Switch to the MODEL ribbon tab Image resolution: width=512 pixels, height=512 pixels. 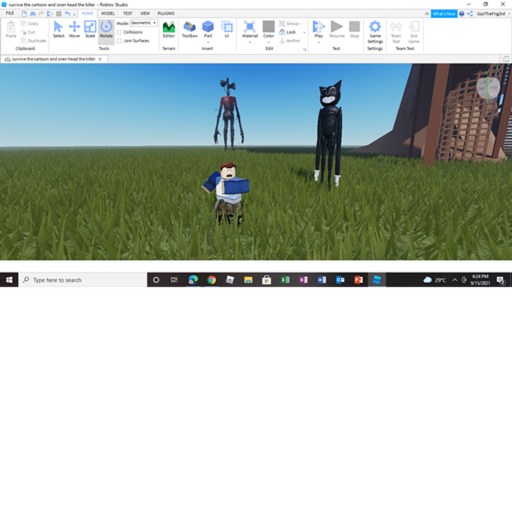click(108, 13)
